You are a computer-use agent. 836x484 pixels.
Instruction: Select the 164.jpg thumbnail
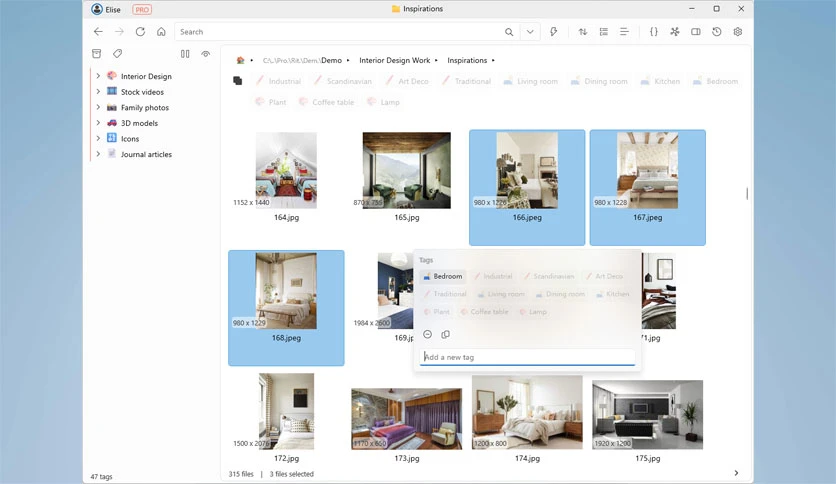pos(286,170)
